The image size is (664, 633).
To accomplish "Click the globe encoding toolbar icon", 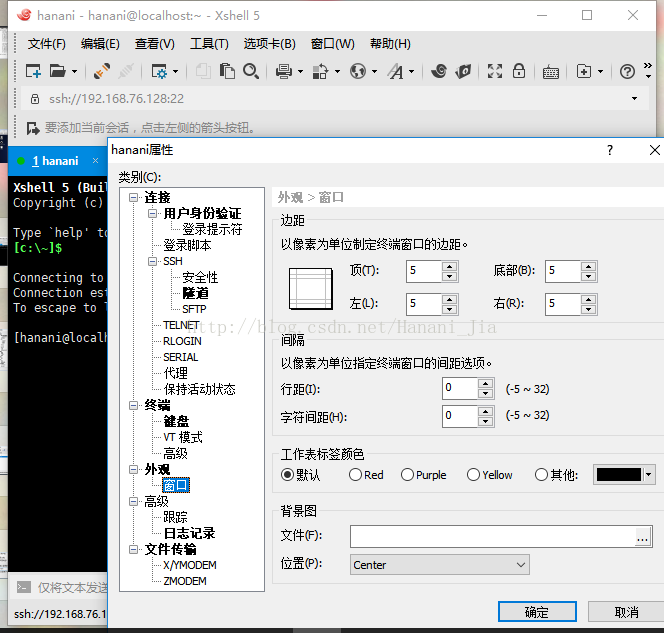I will pyautogui.click(x=358, y=71).
